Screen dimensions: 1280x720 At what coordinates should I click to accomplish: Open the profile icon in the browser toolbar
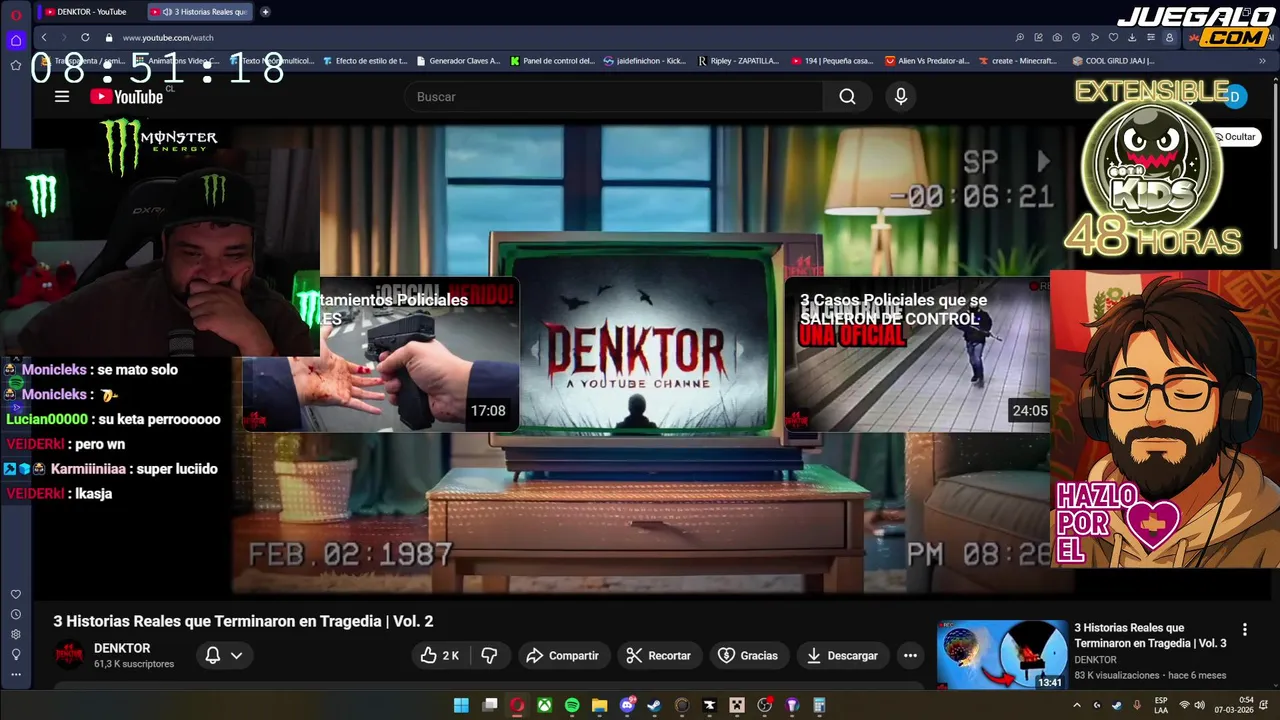point(1169,37)
